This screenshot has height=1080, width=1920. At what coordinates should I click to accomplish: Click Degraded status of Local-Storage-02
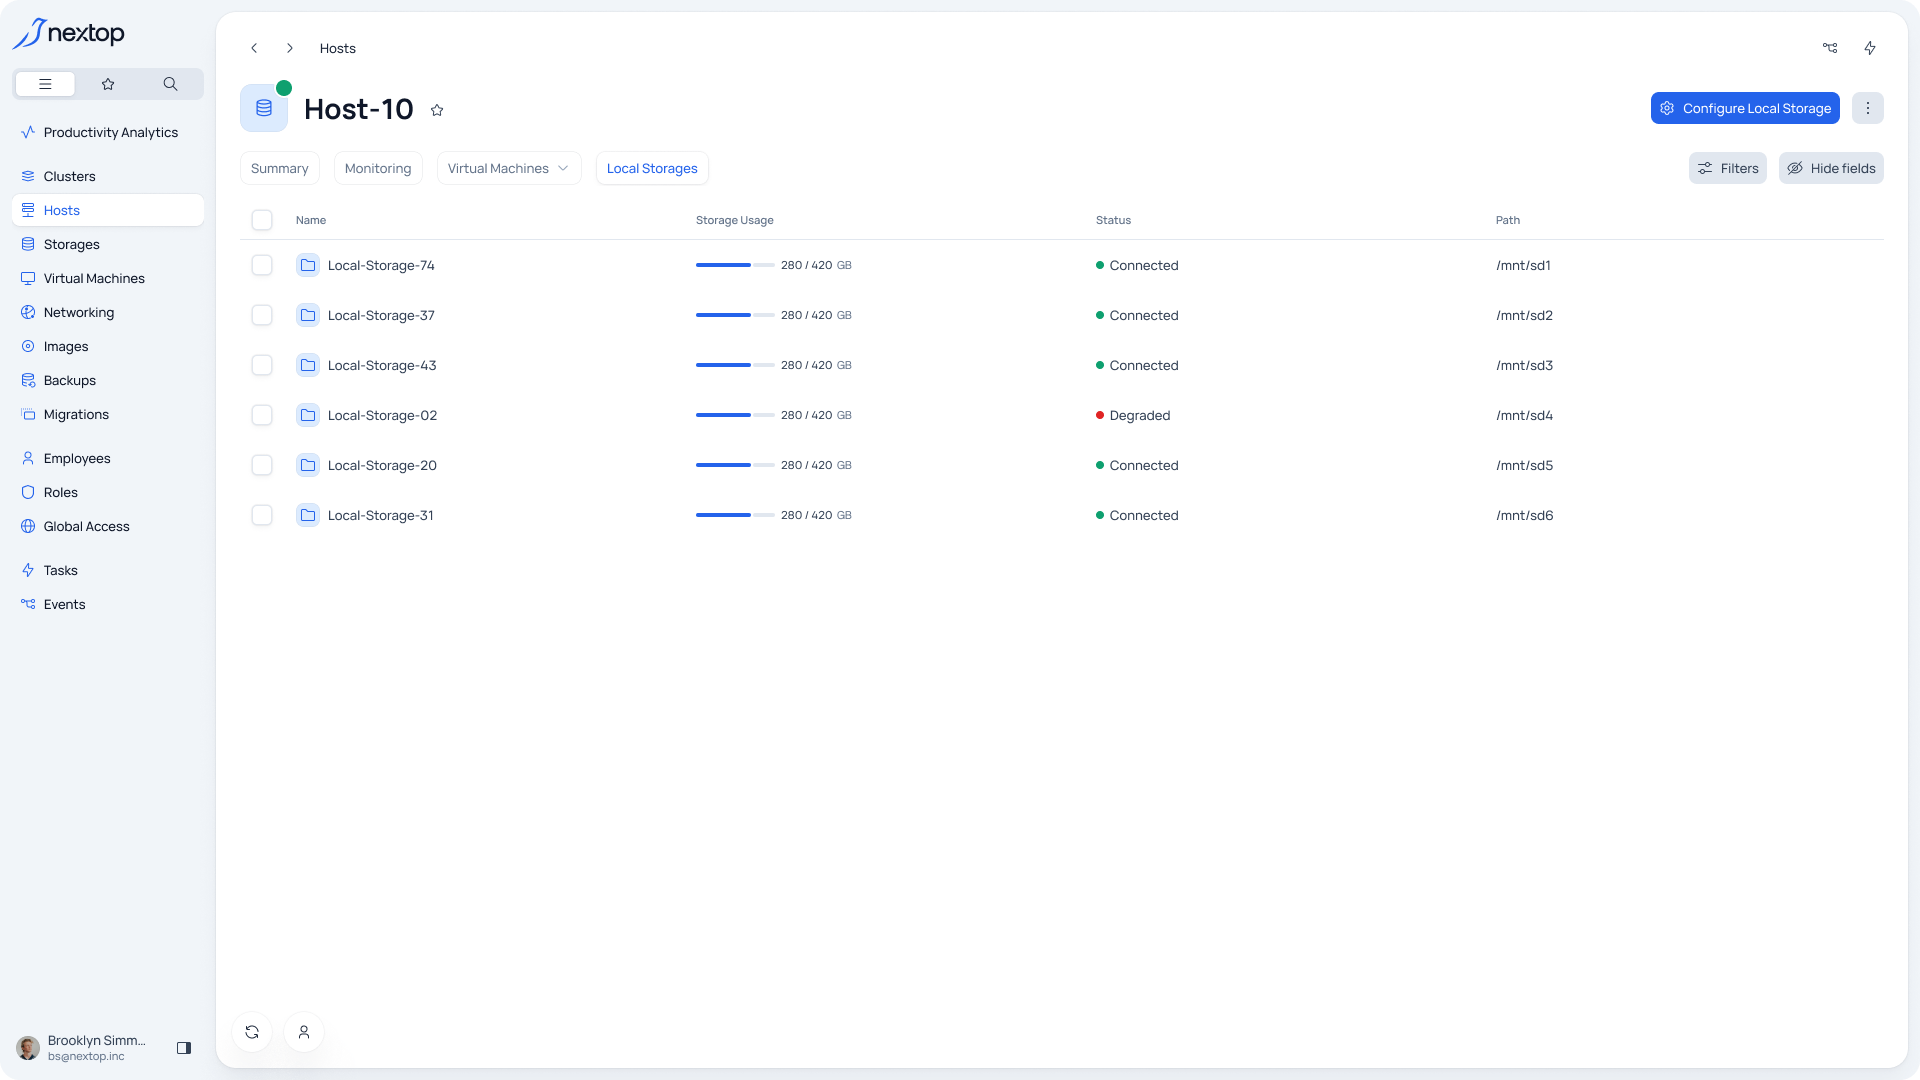coord(1133,415)
